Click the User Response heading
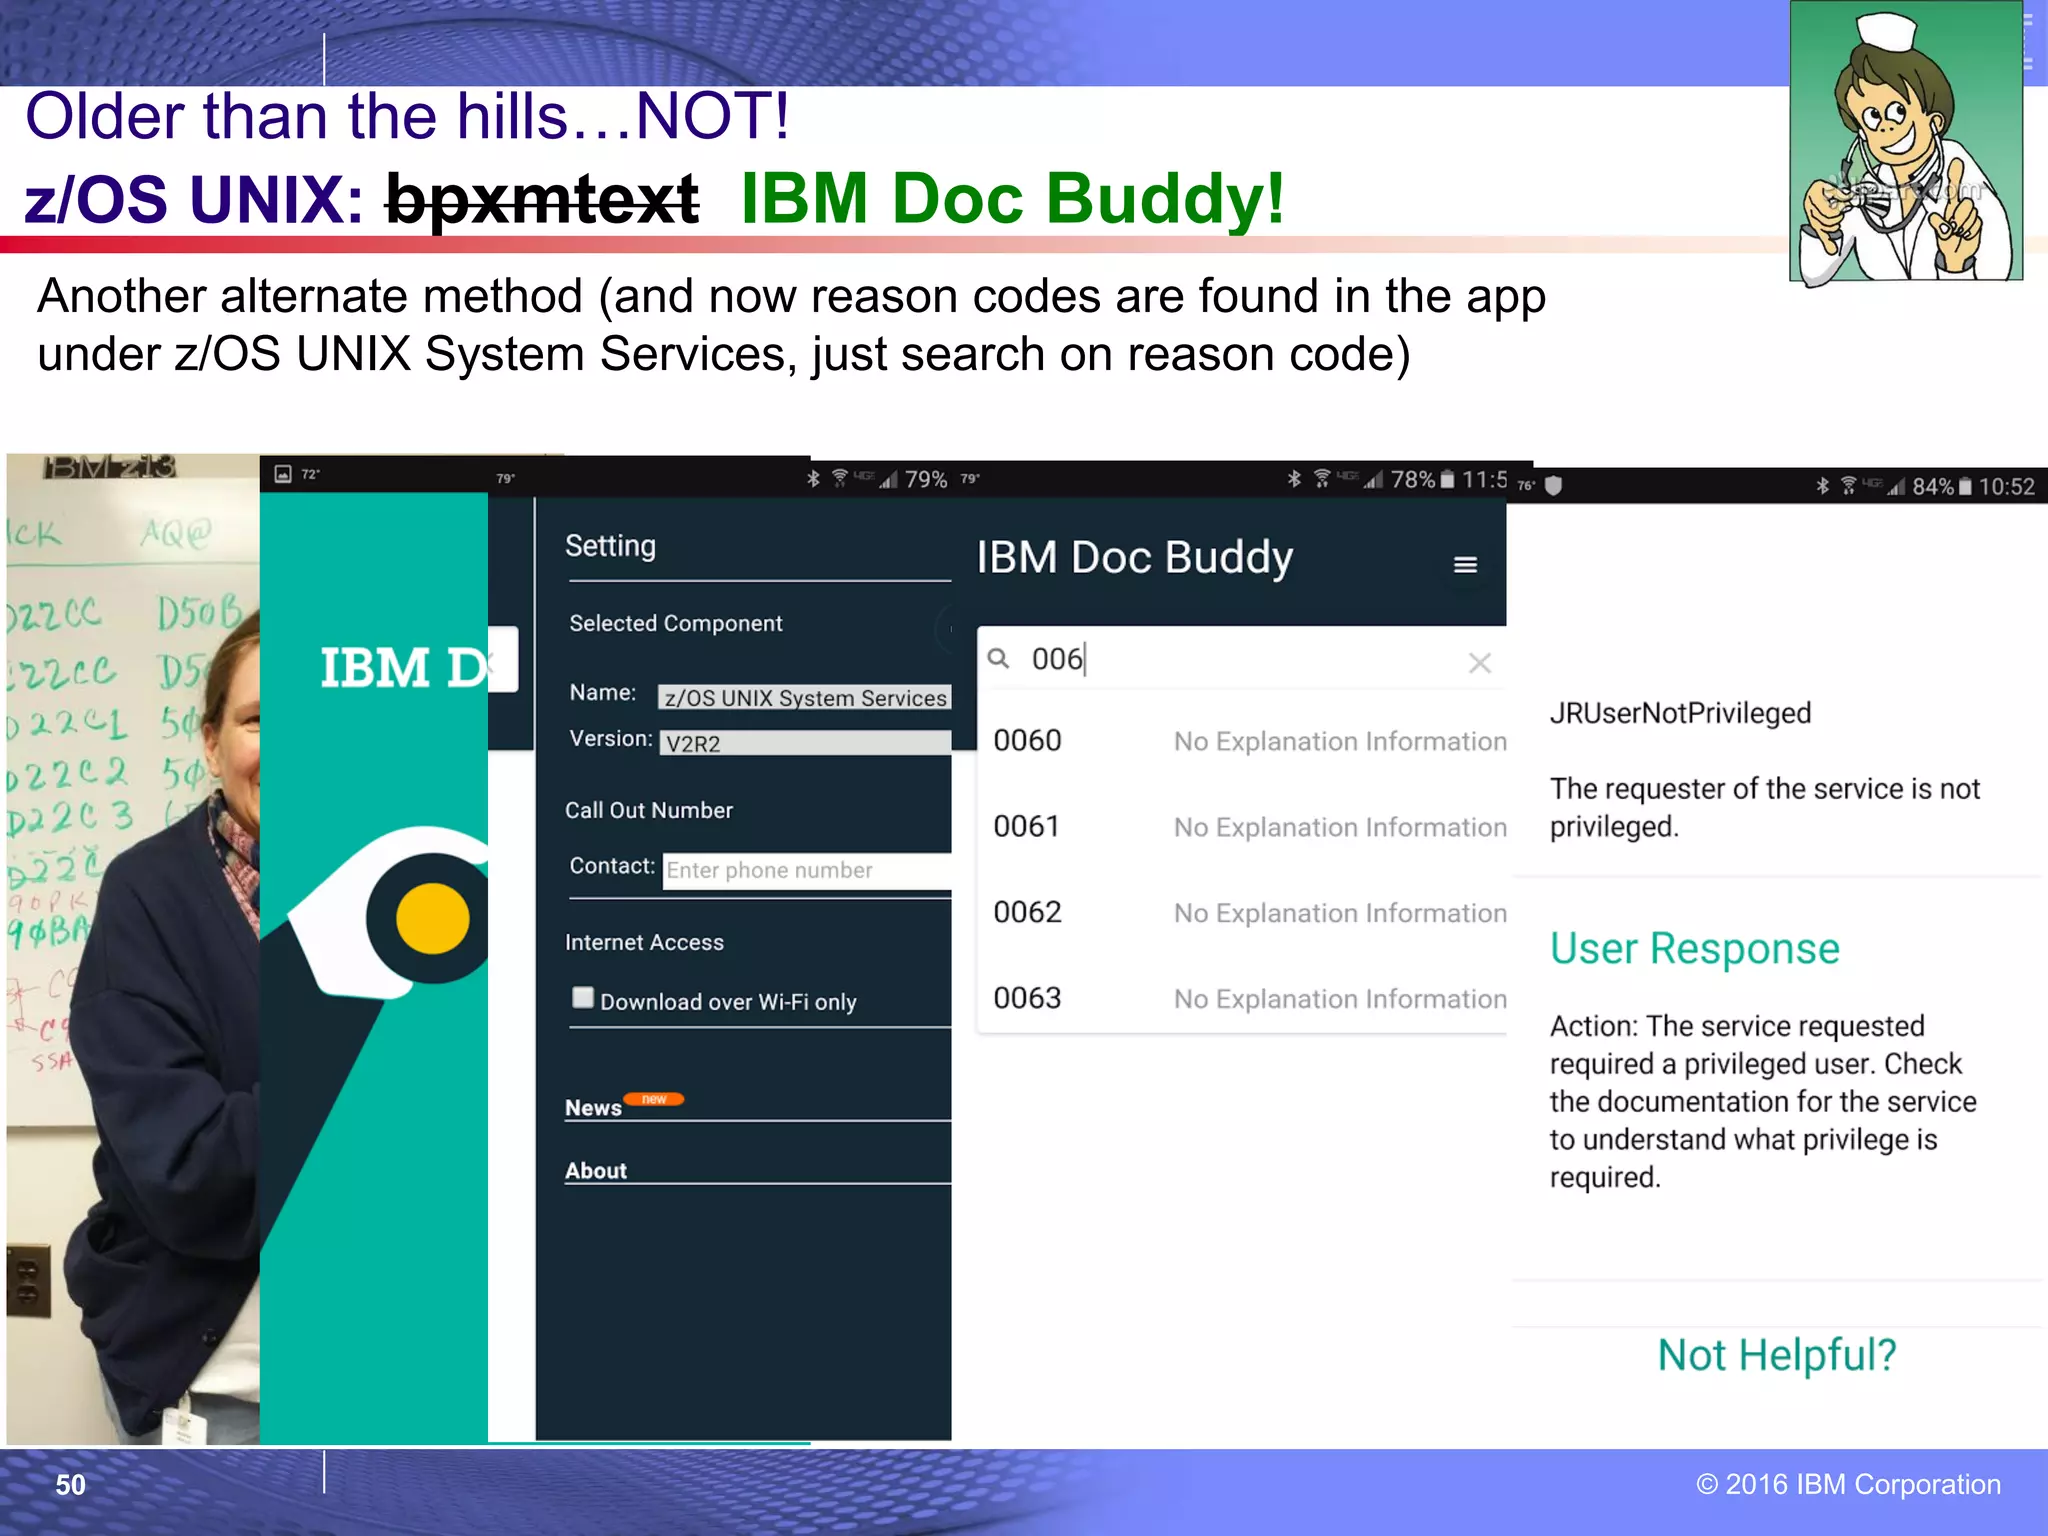Image resolution: width=2048 pixels, height=1536 pixels. click(1695, 948)
